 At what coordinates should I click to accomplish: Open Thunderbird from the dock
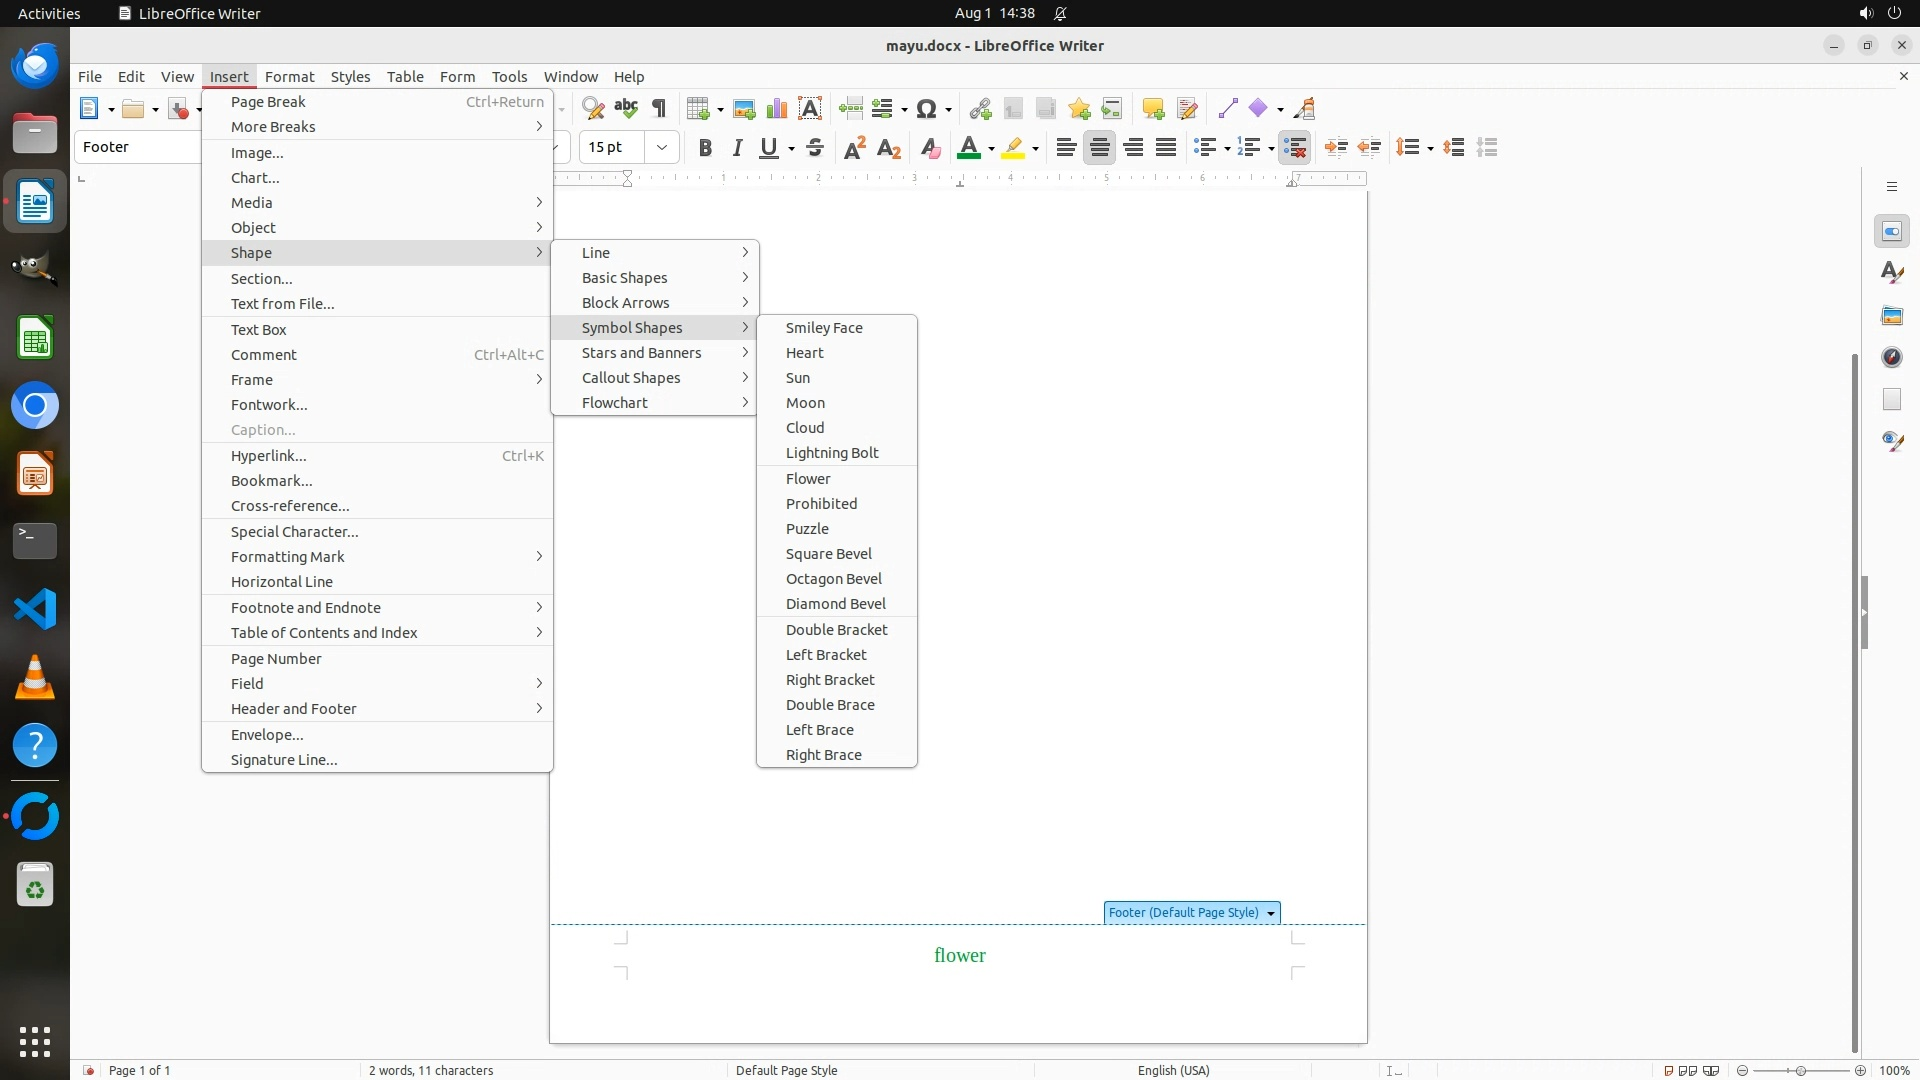tap(35, 66)
